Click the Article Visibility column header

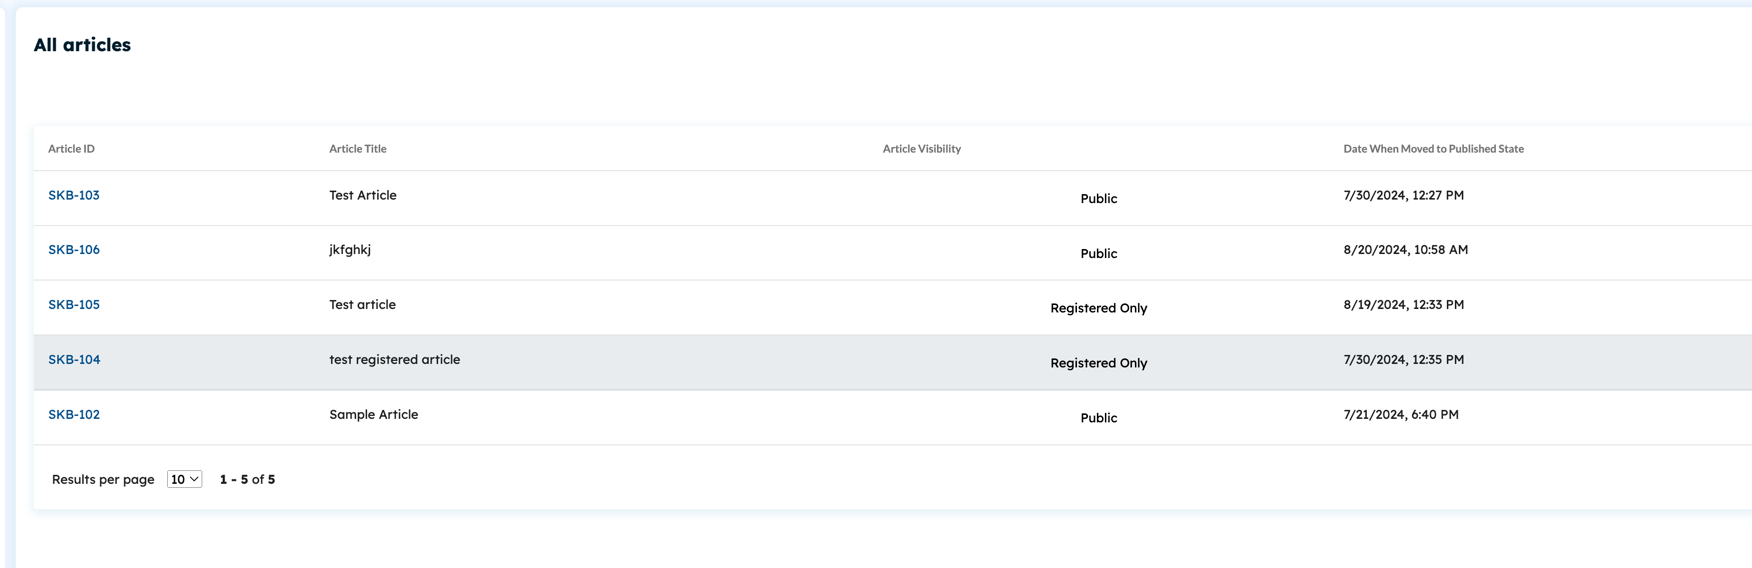pyautogui.click(x=922, y=149)
